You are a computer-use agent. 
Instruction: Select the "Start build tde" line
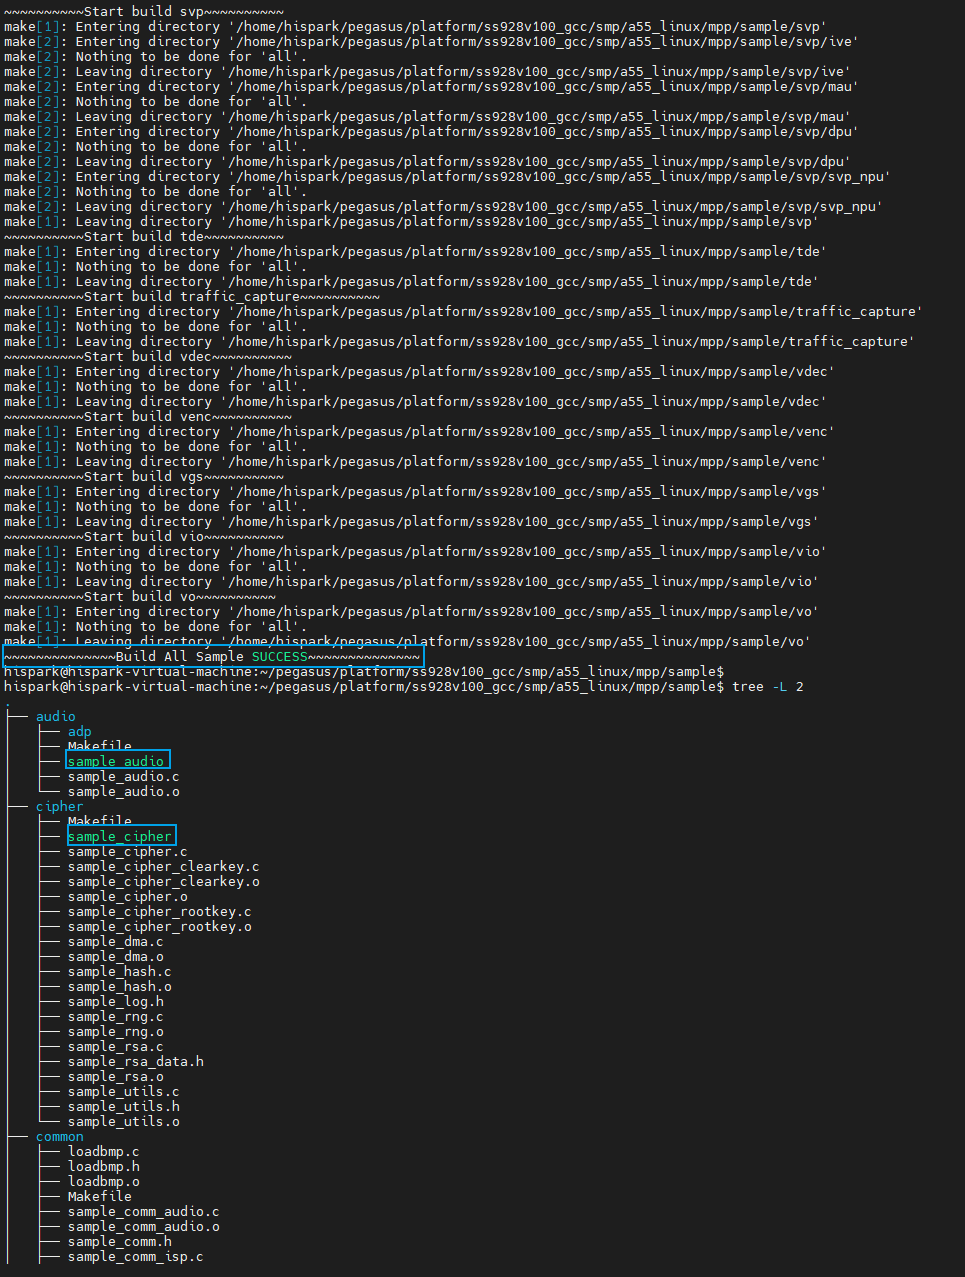[144, 236]
